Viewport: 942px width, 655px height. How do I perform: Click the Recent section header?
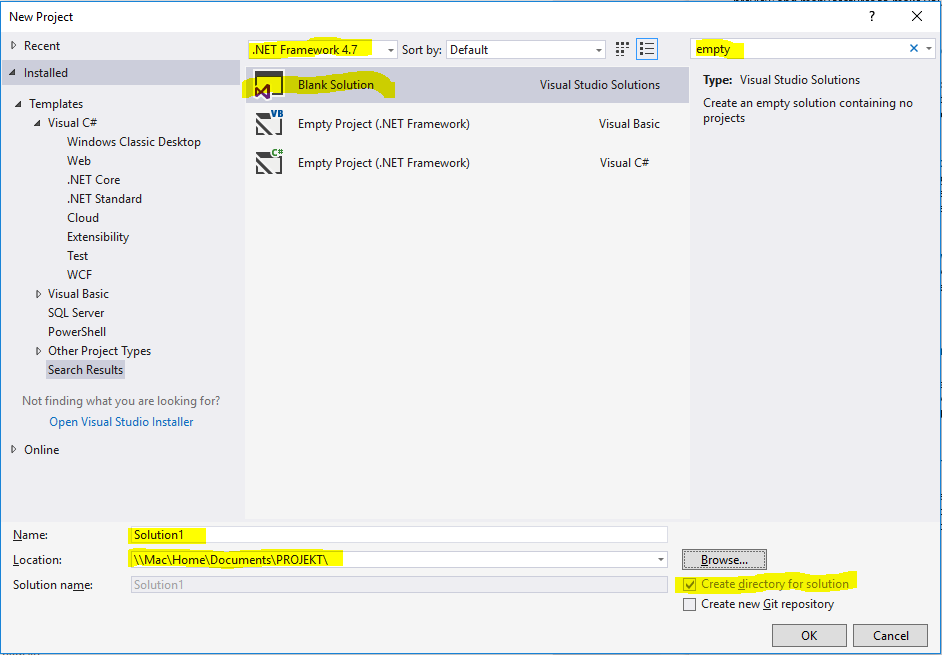(x=41, y=46)
